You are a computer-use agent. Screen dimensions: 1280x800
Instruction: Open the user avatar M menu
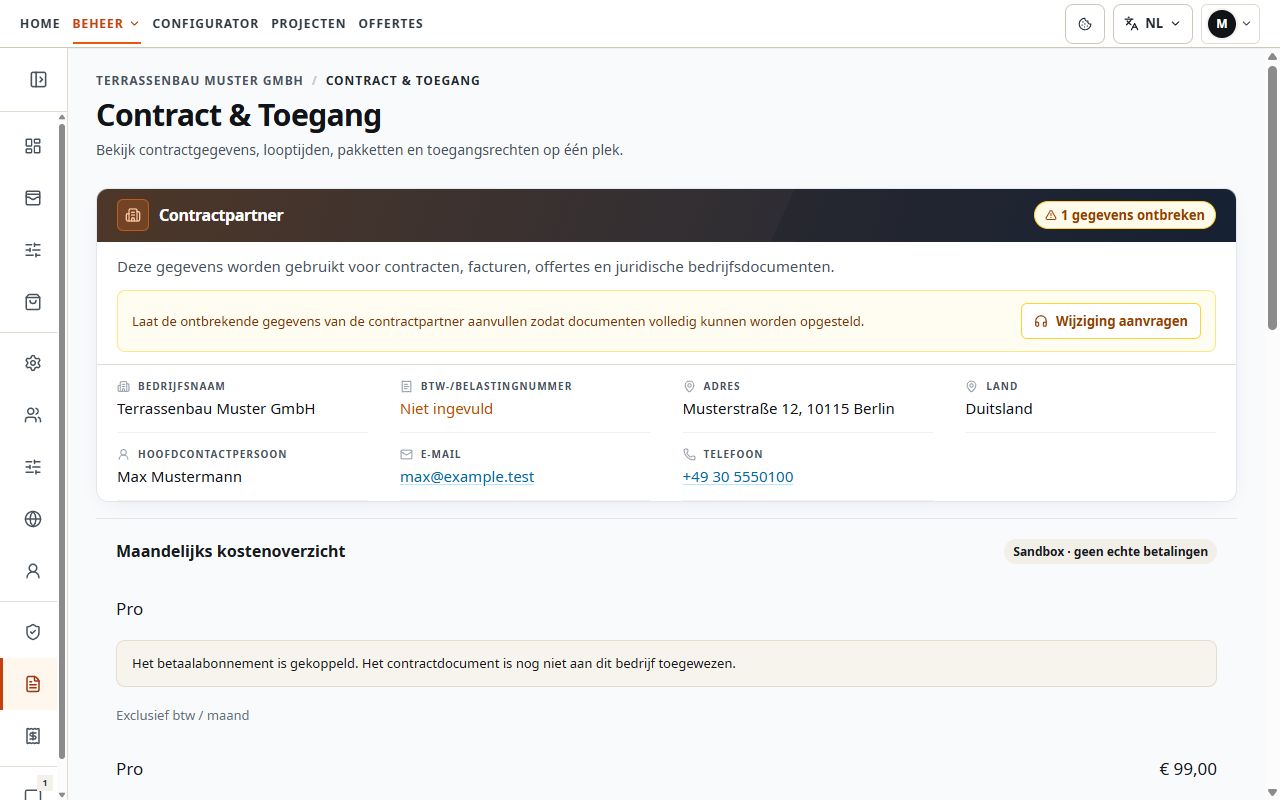coord(1230,24)
